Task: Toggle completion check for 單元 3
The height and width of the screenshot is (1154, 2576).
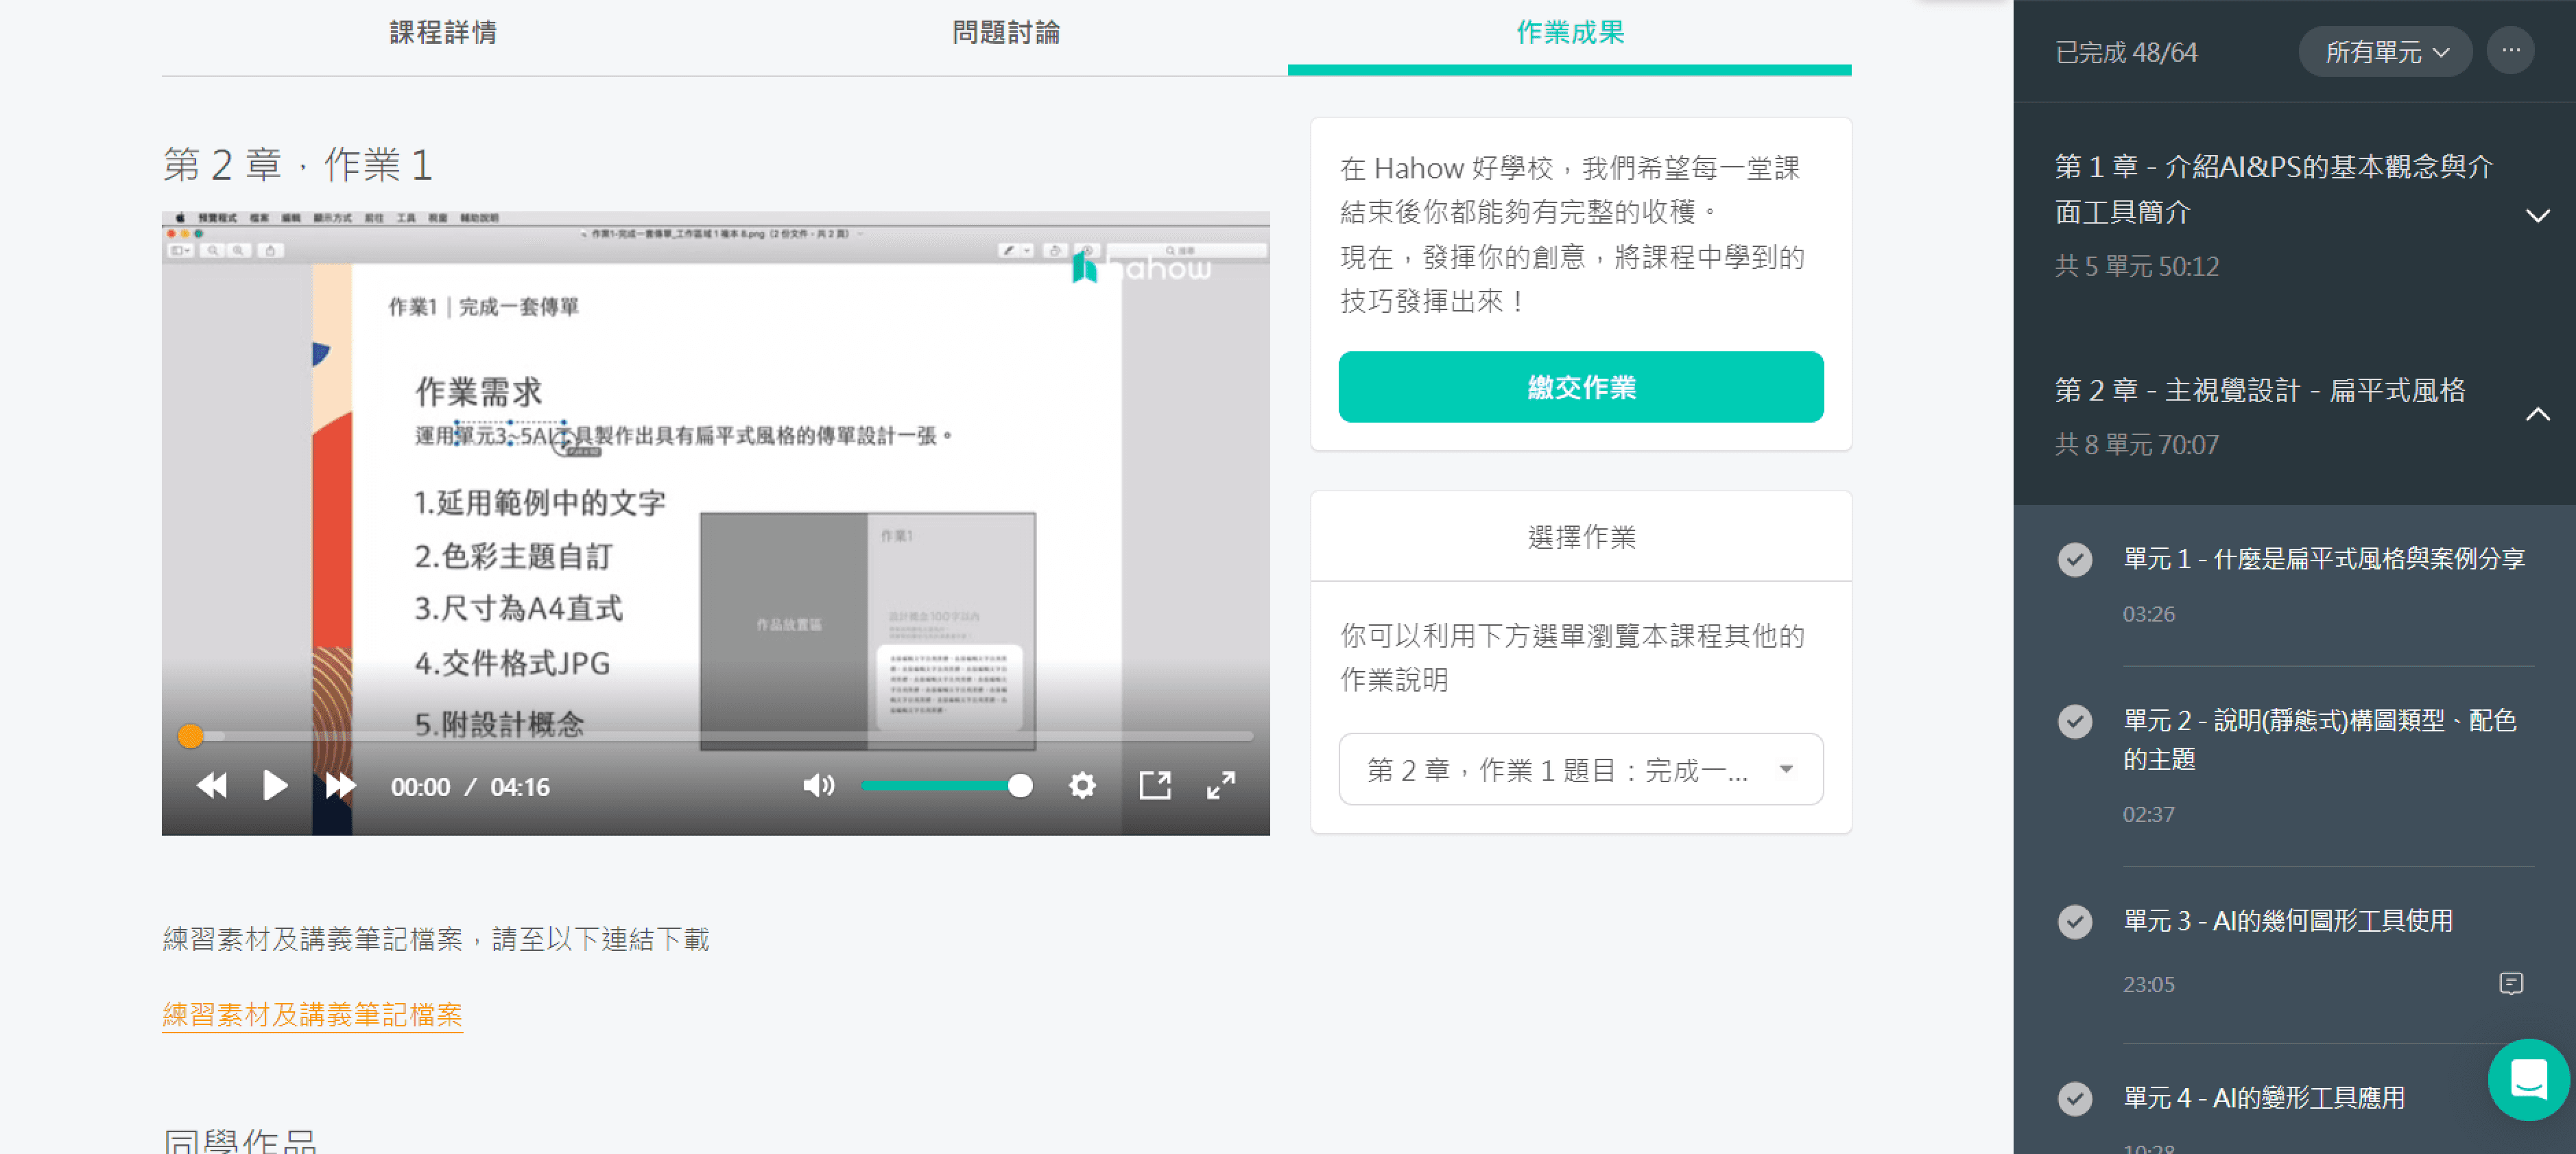Action: click(2075, 921)
